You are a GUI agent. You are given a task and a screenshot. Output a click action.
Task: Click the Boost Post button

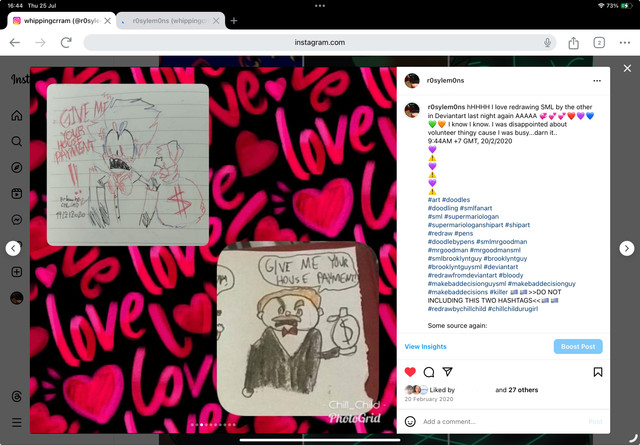[x=578, y=346]
